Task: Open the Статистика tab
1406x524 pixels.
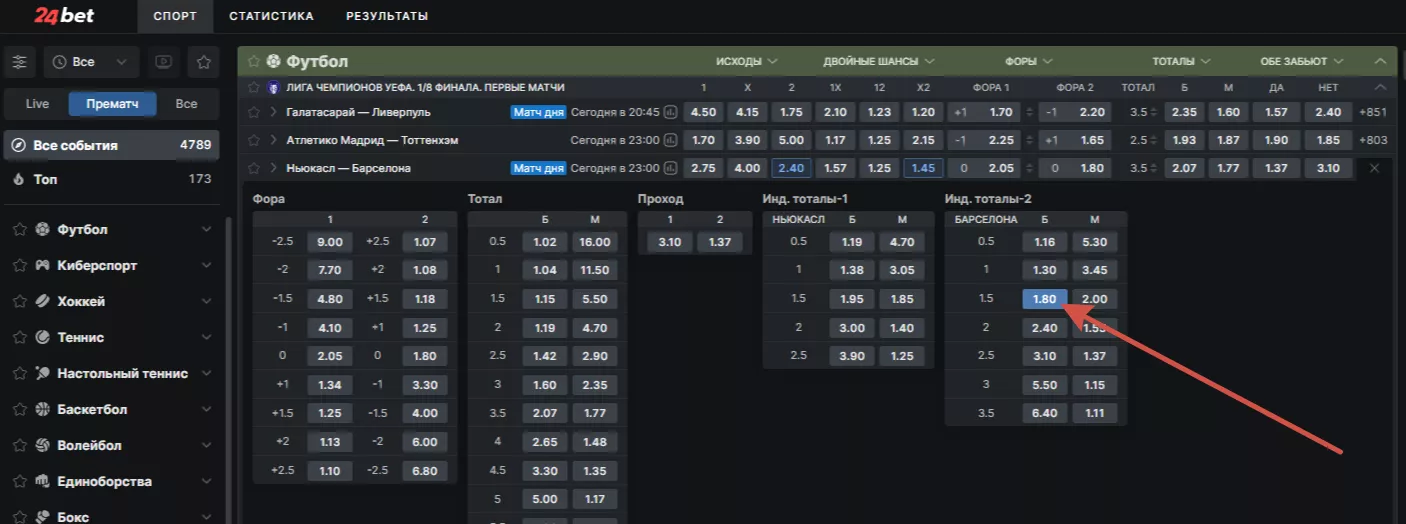Action: pos(271,16)
